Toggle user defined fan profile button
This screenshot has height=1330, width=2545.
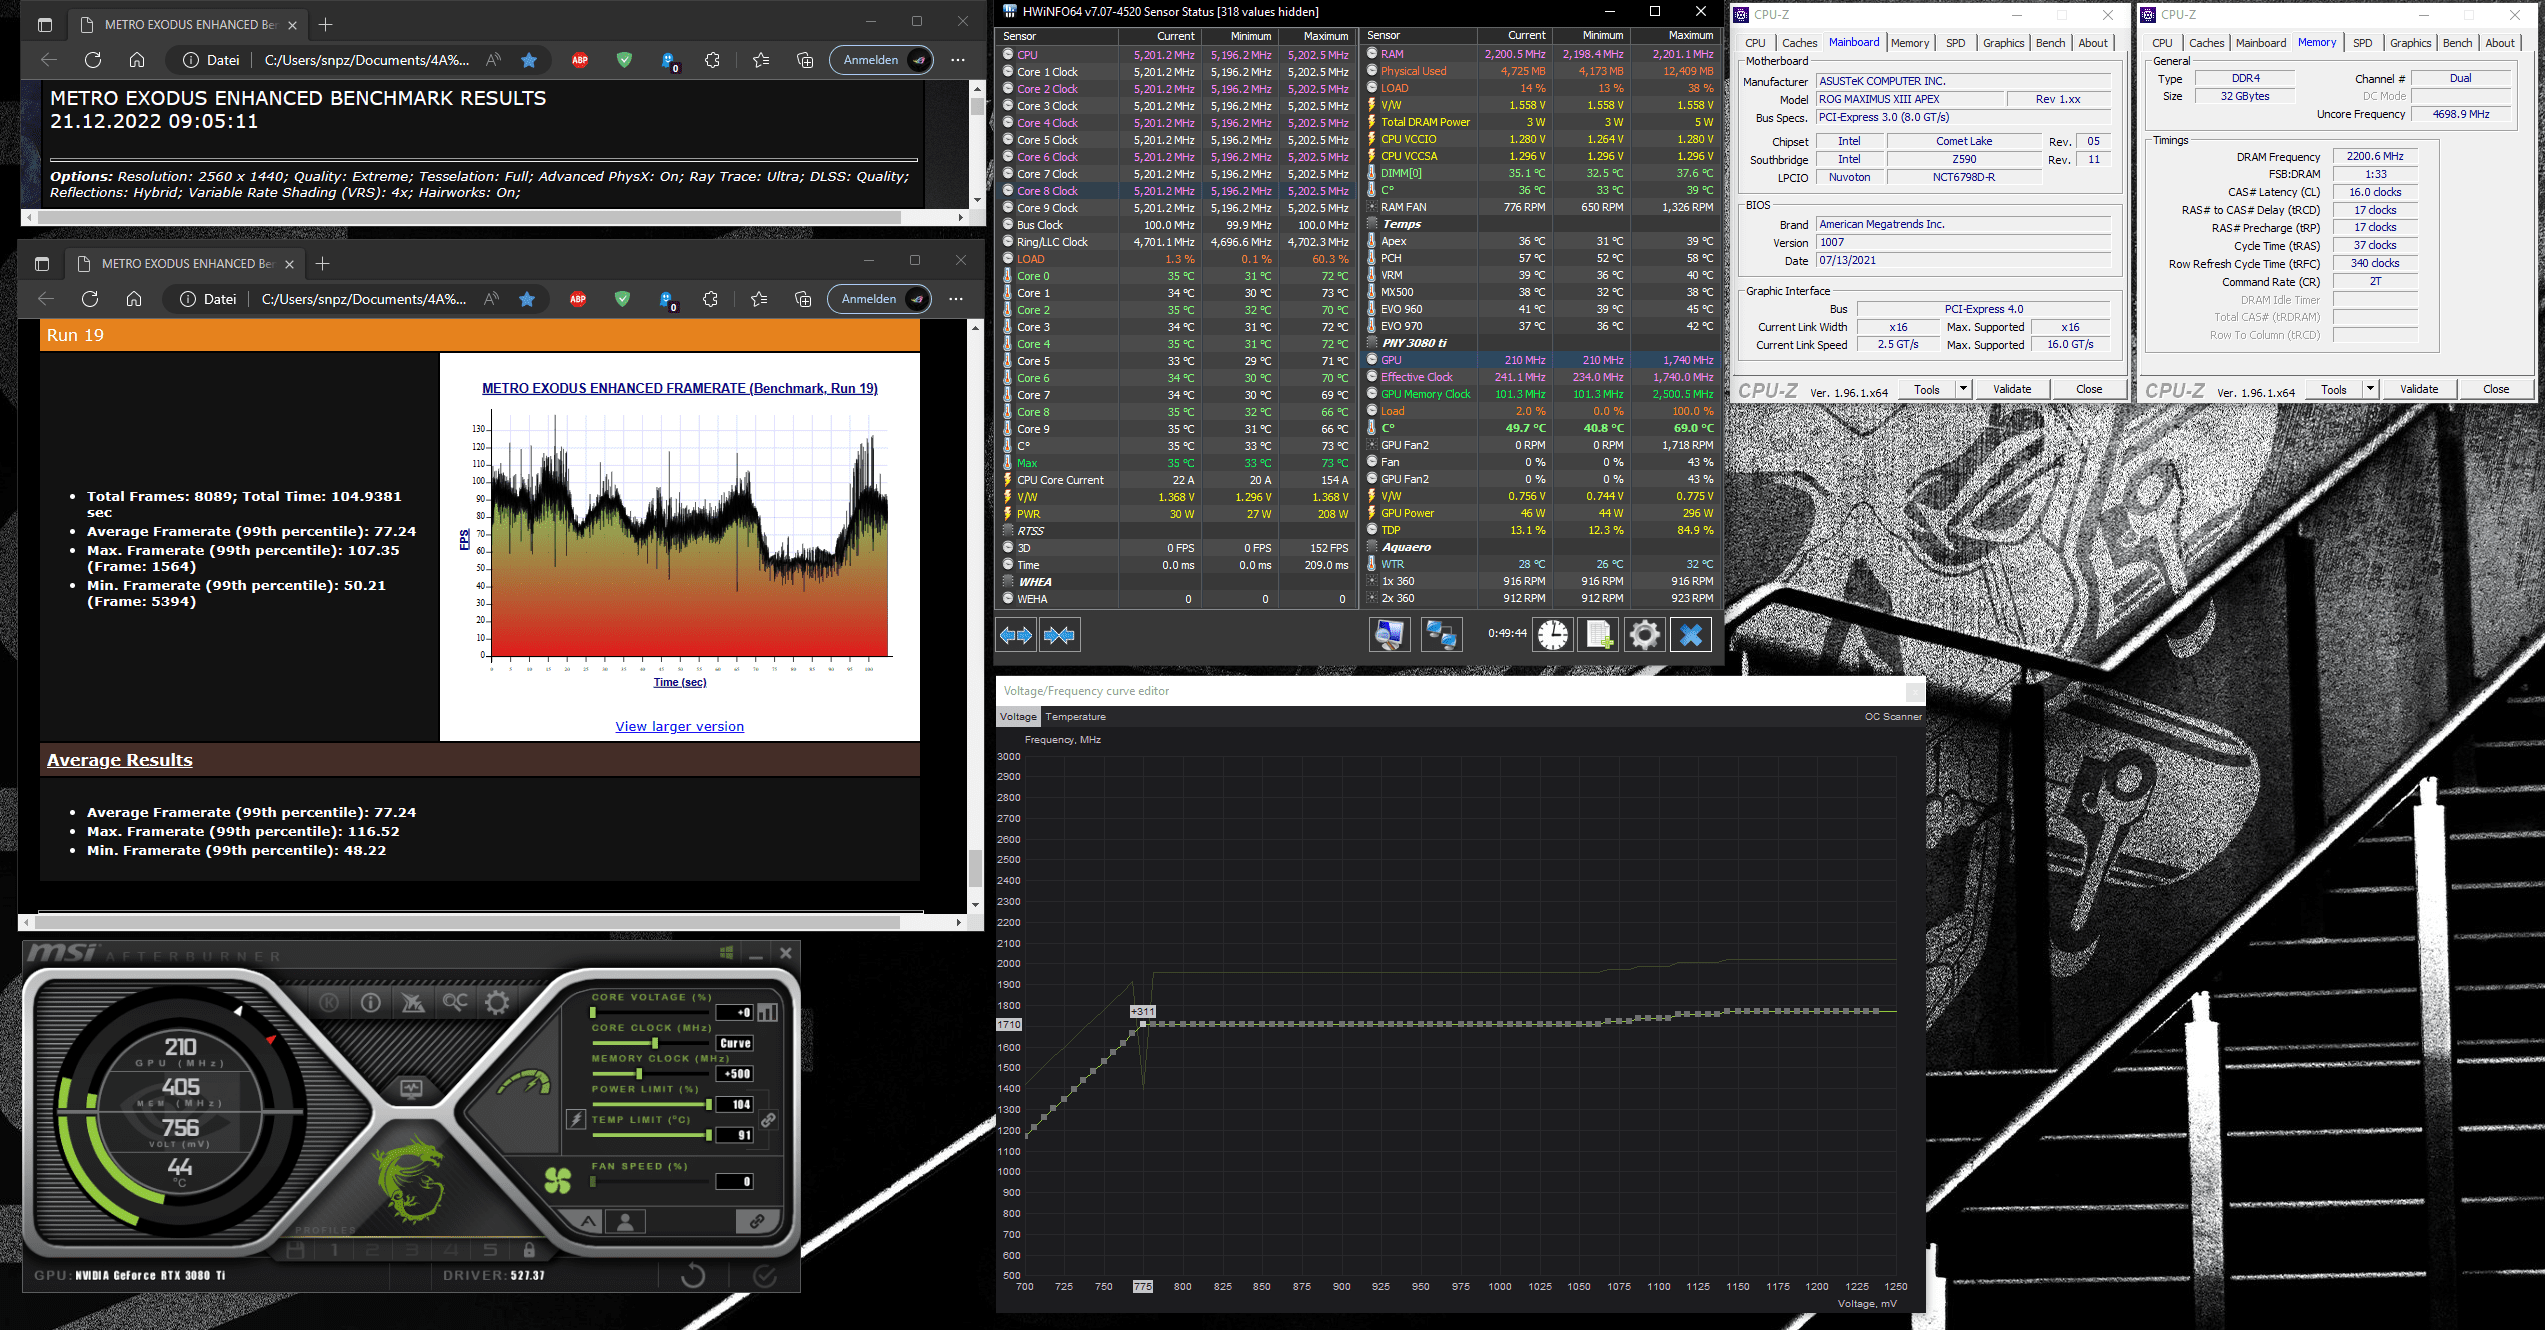[626, 1221]
